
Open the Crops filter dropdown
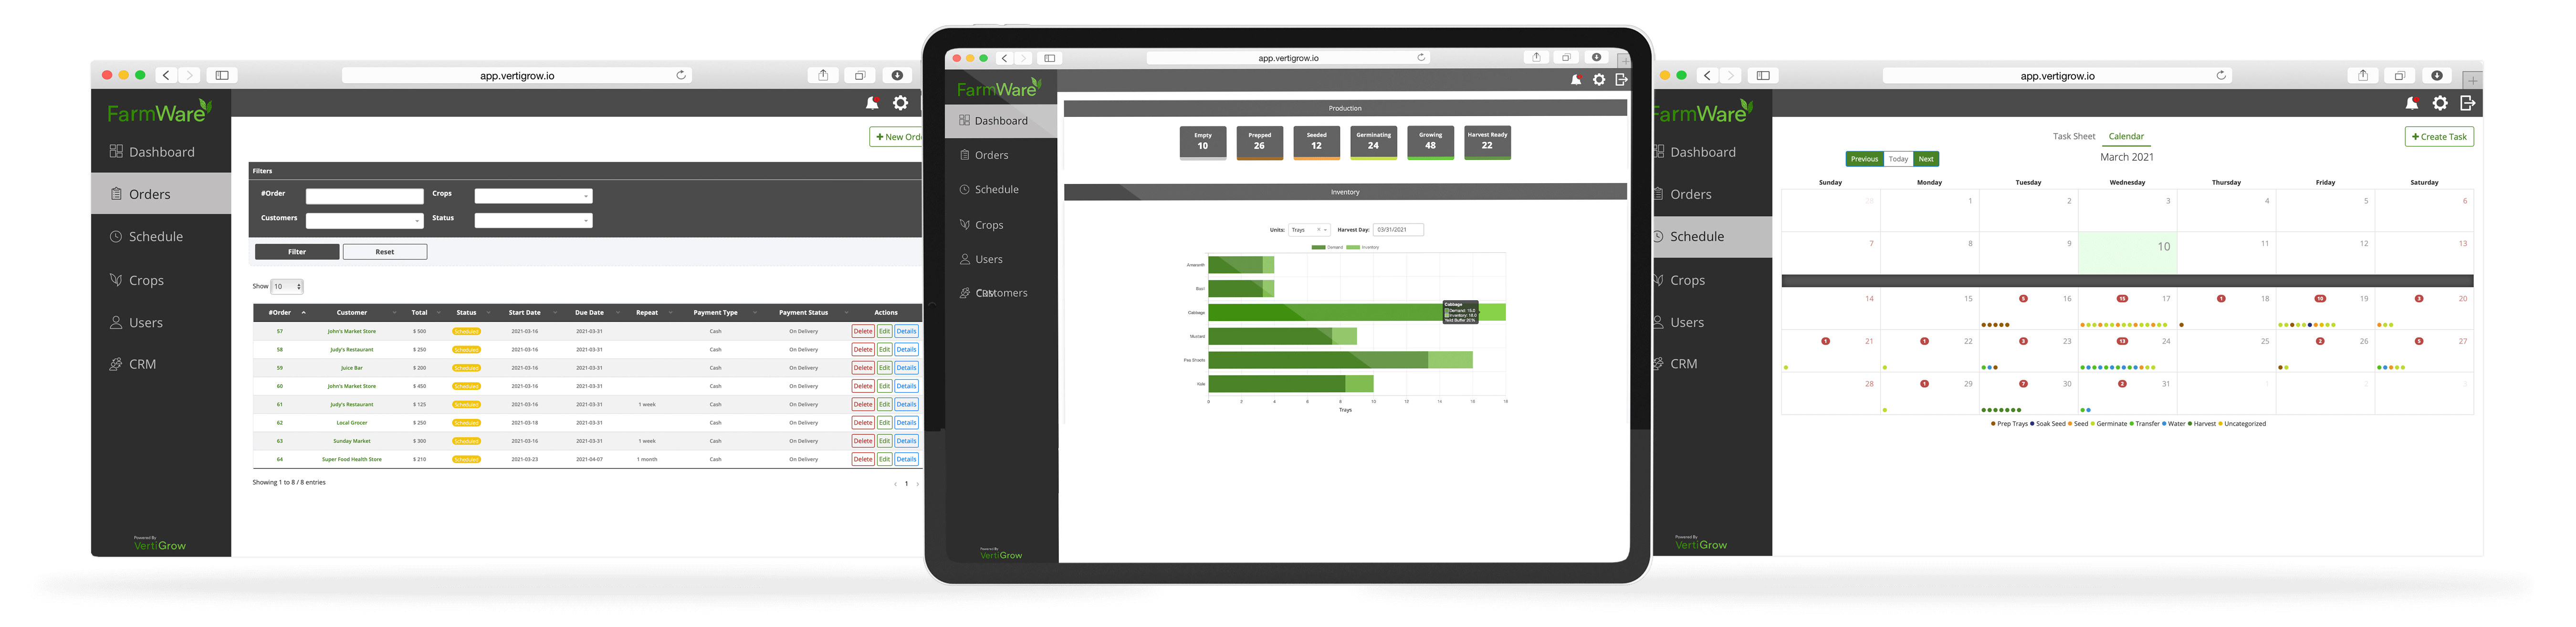533,196
